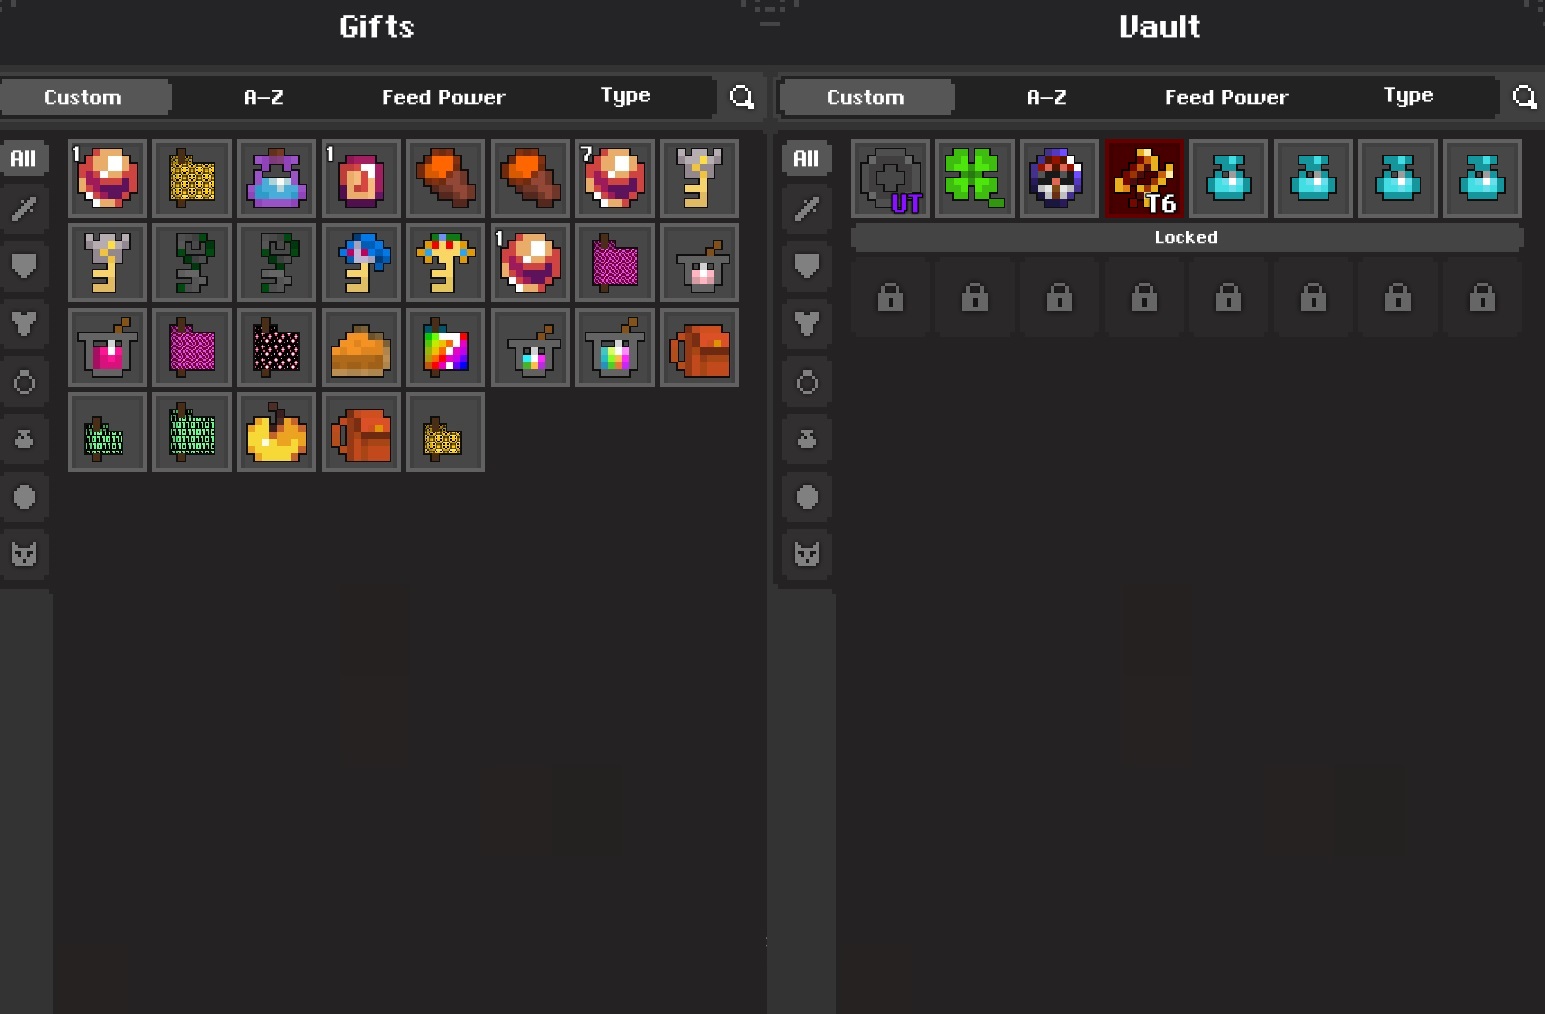
Task: Filter Gifts by pet cat icon
Action: pyautogui.click(x=24, y=553)
